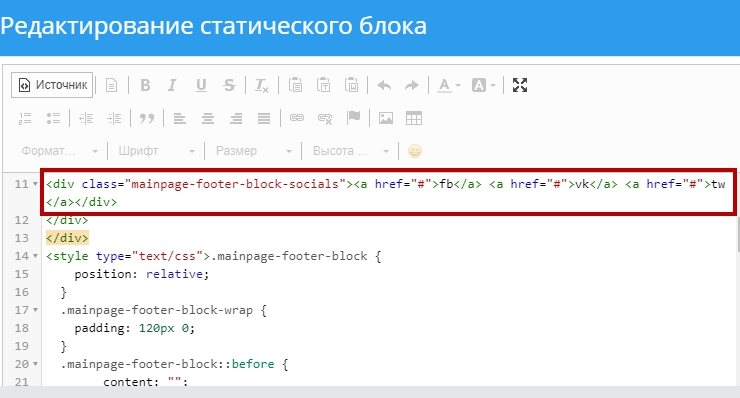Click the .mainpage-footer-block-wrap selector text
740x398 pixels.
pos(156,310)
